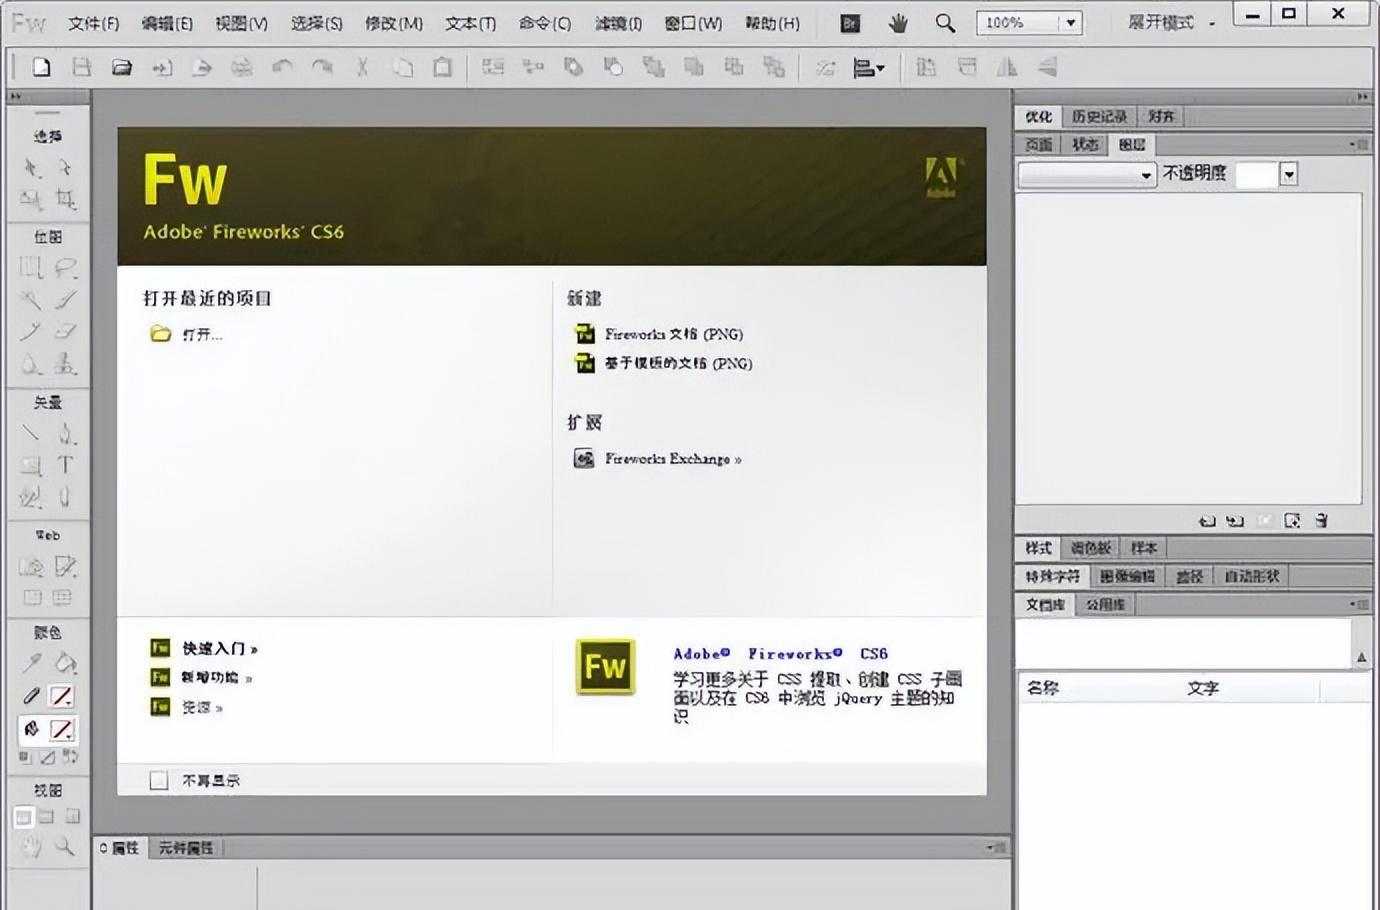This screenshot has height=910, width=1380.
Task: Select the Pointer tool in the Tools panel
Action: click(x=31, y=167)
